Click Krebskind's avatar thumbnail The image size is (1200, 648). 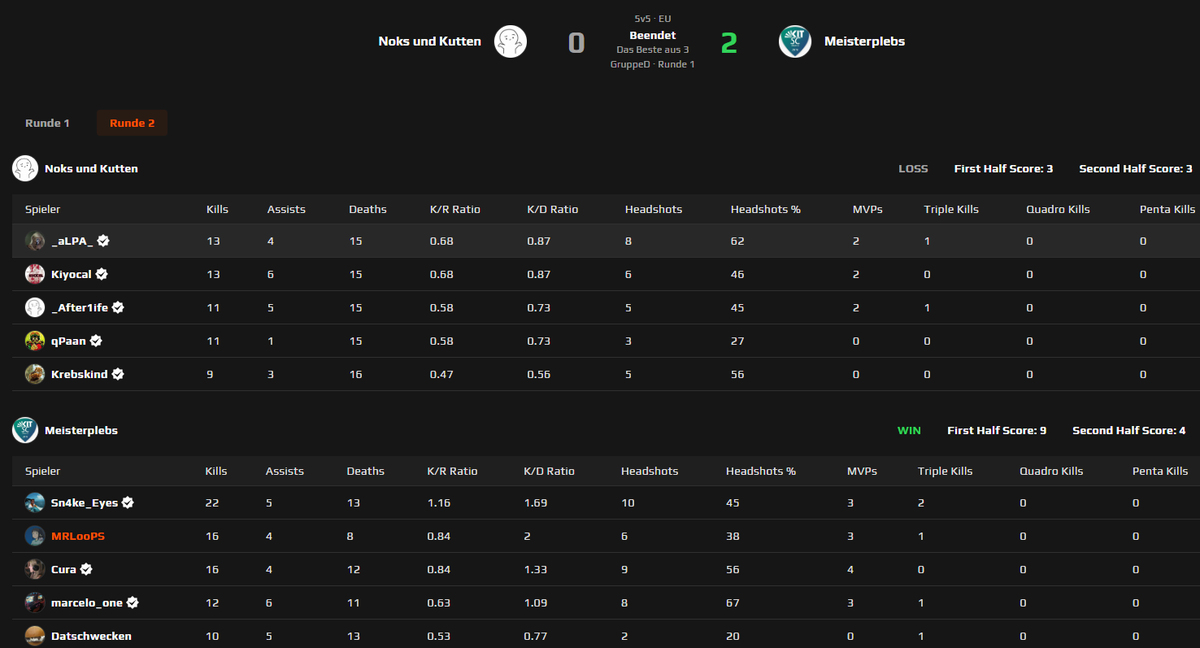pyautogui.click(x=33, y=374)
